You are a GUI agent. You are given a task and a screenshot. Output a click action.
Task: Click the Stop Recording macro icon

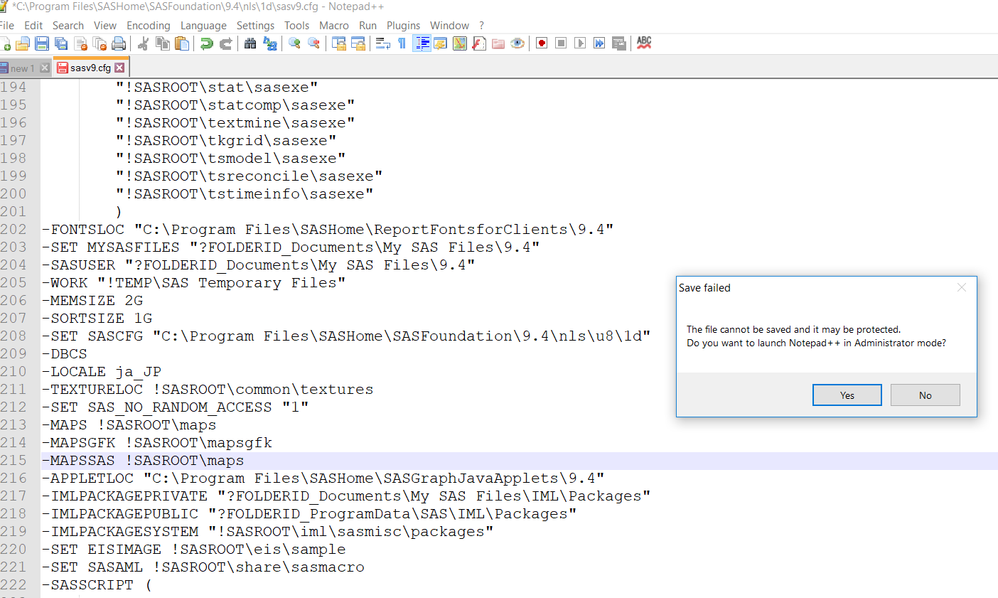tap(561, 43)
